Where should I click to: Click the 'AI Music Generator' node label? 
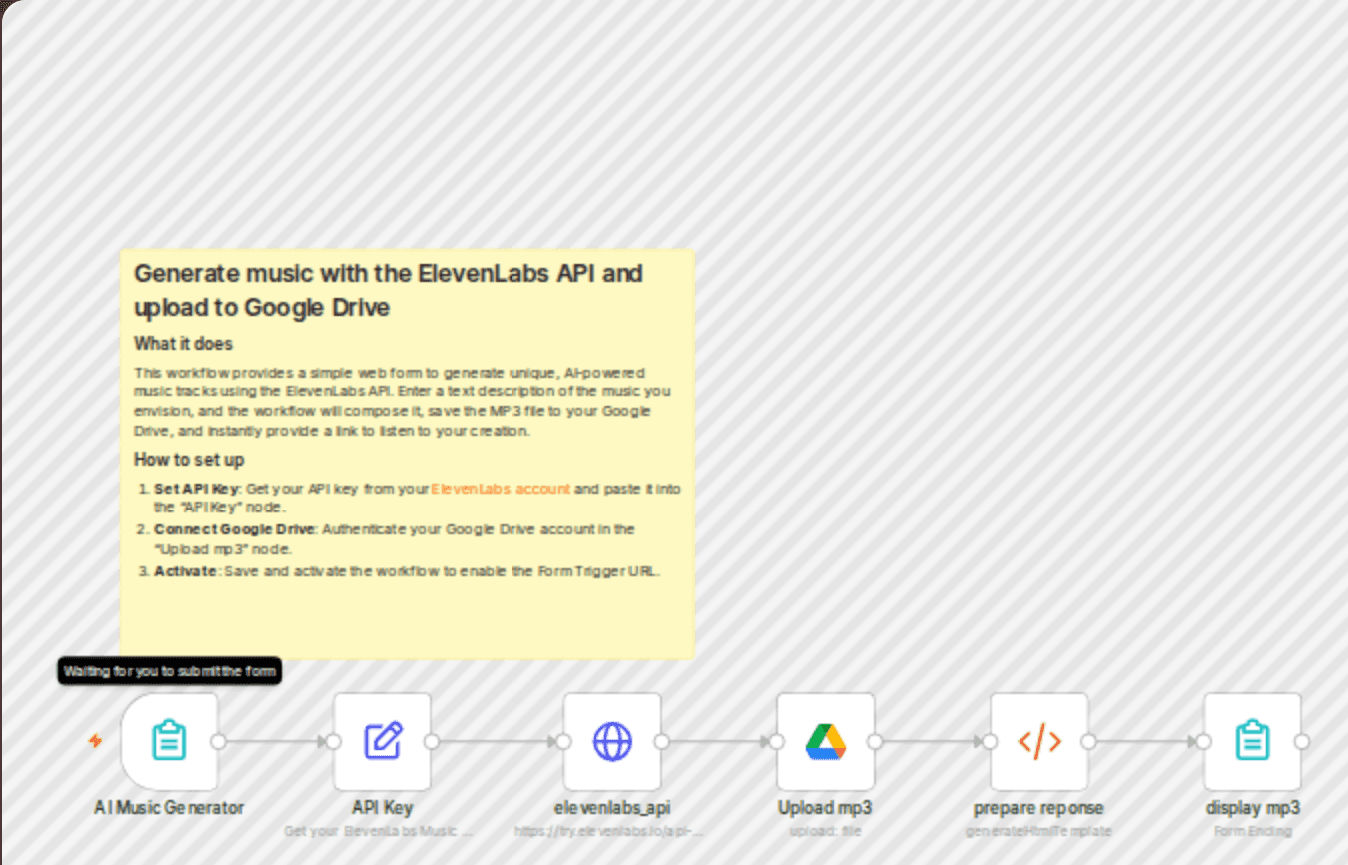169,808
